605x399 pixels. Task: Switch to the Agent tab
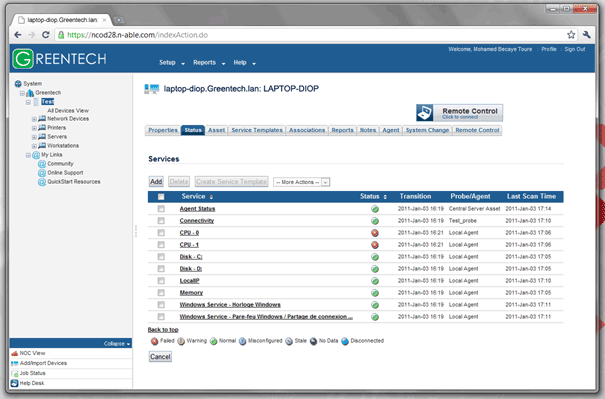click(x=391, y=130)
